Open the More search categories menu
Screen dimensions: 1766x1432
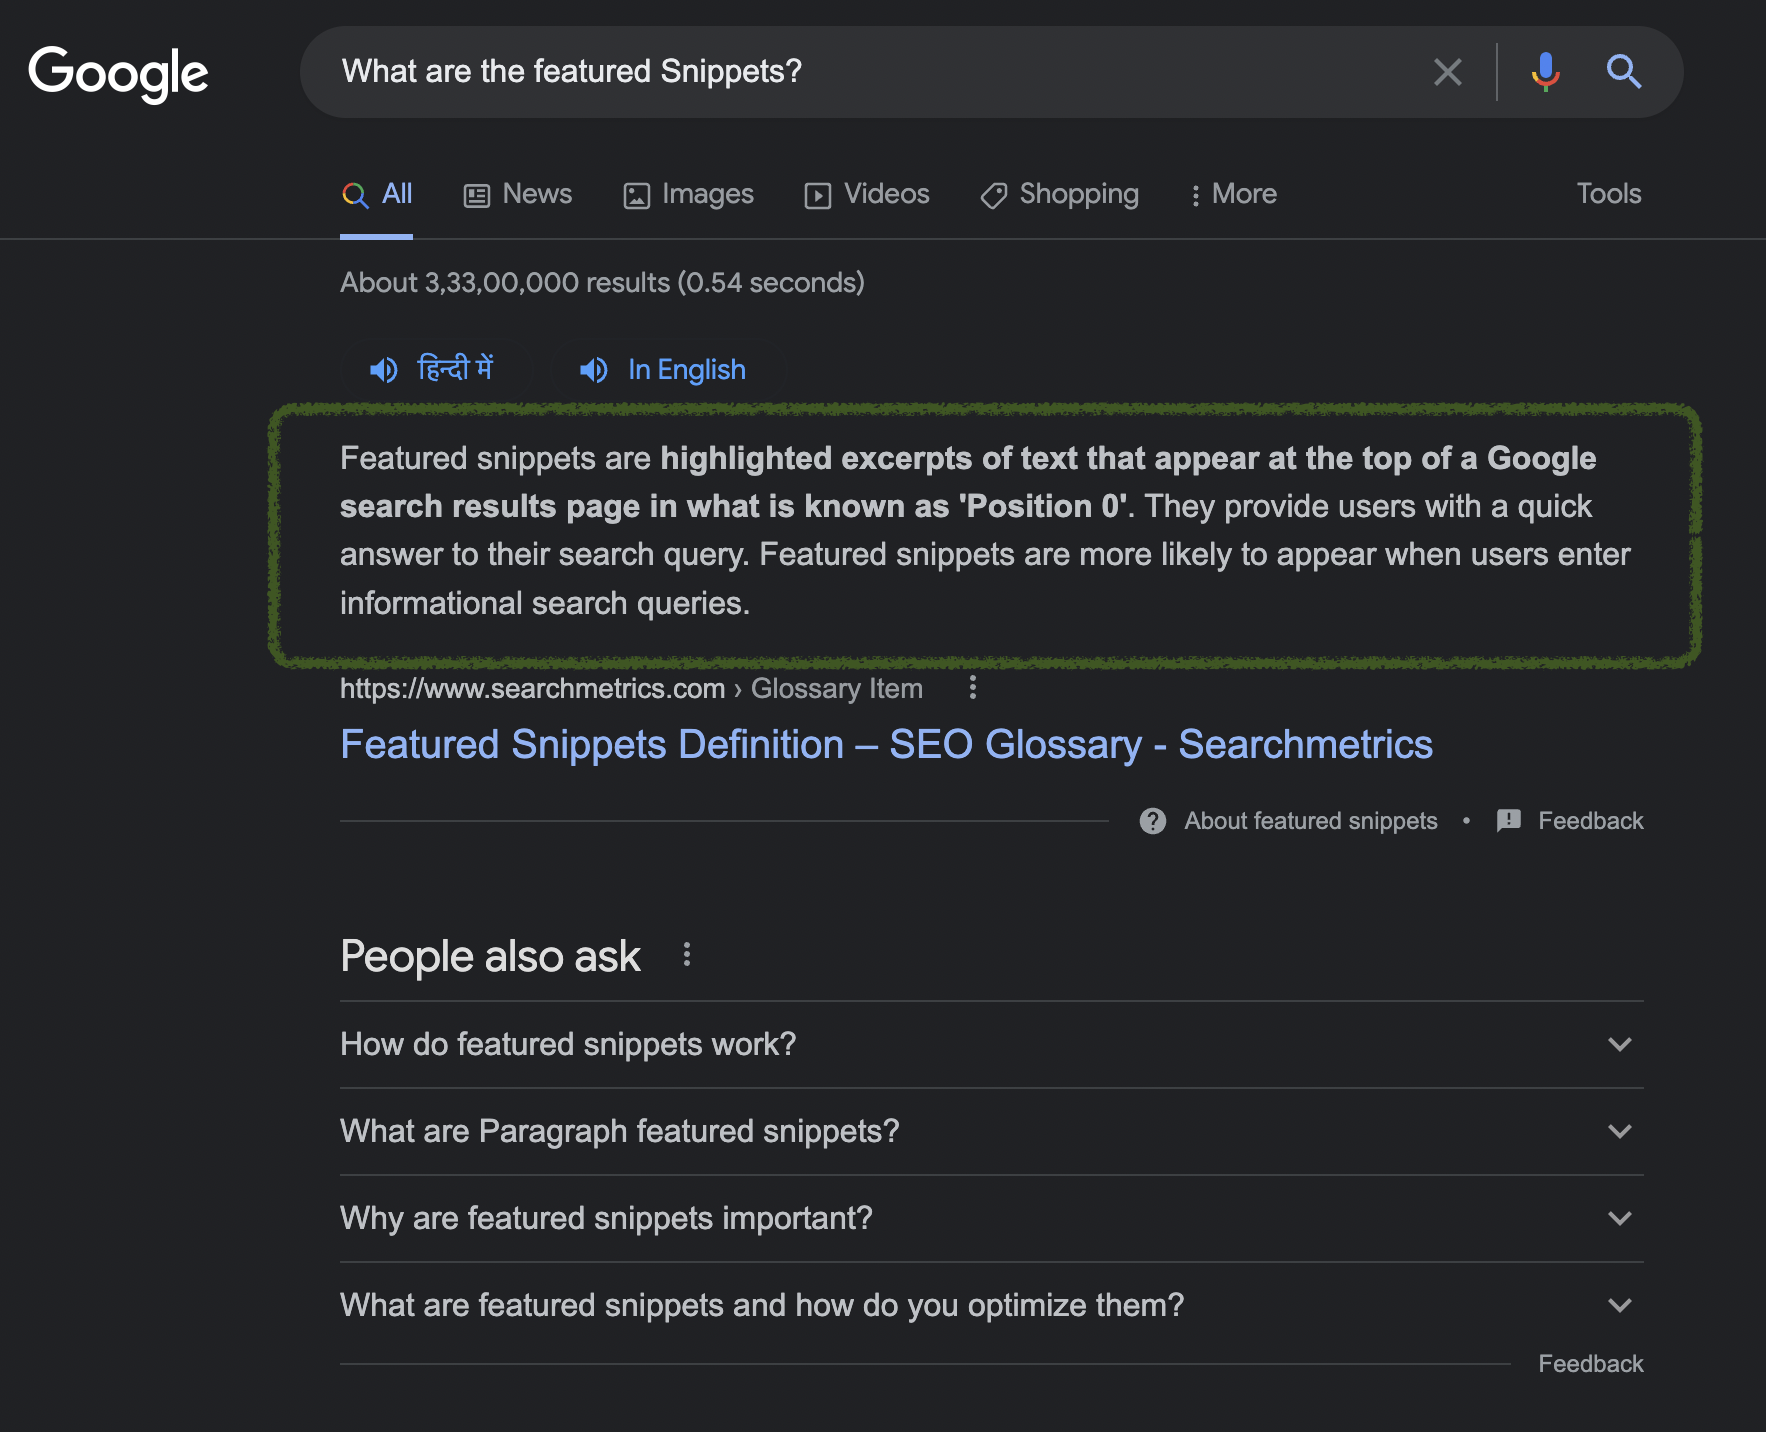pyautogui.click(x=1233, y=194)
